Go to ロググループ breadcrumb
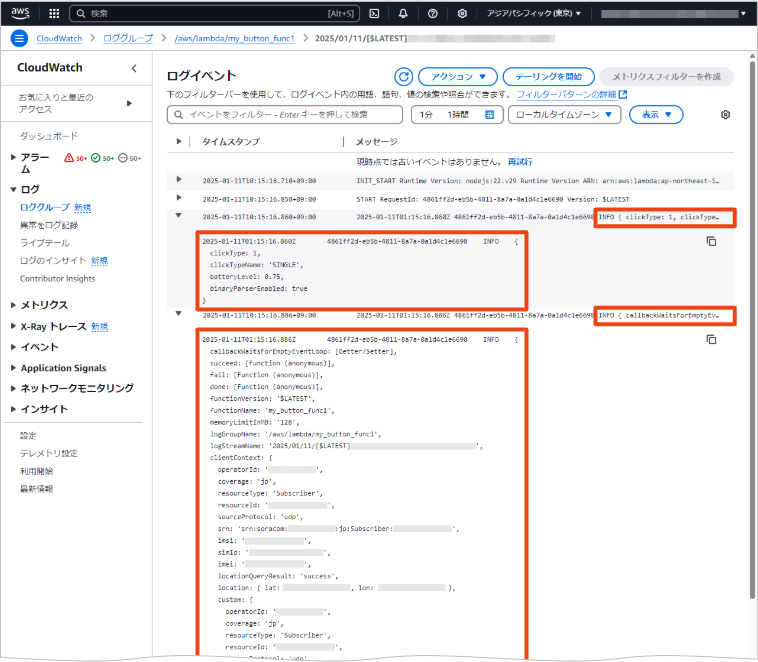 pos(128,38)
